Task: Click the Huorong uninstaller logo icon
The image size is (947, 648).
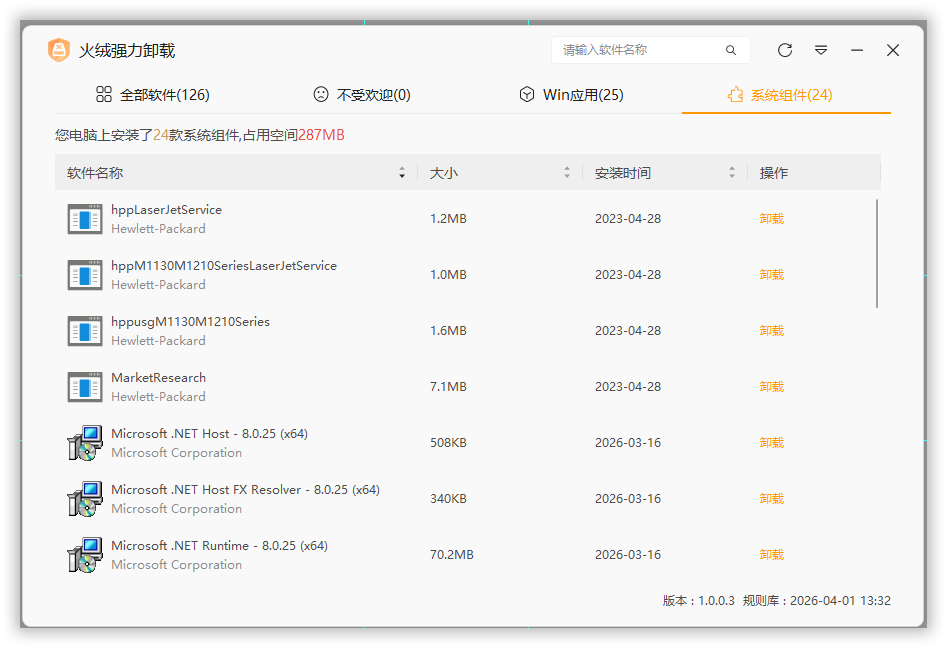Action: [59, 51]
